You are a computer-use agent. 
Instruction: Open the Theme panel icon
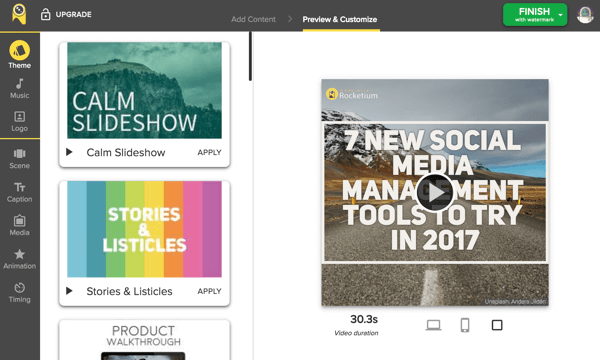[x=20, y=50]
